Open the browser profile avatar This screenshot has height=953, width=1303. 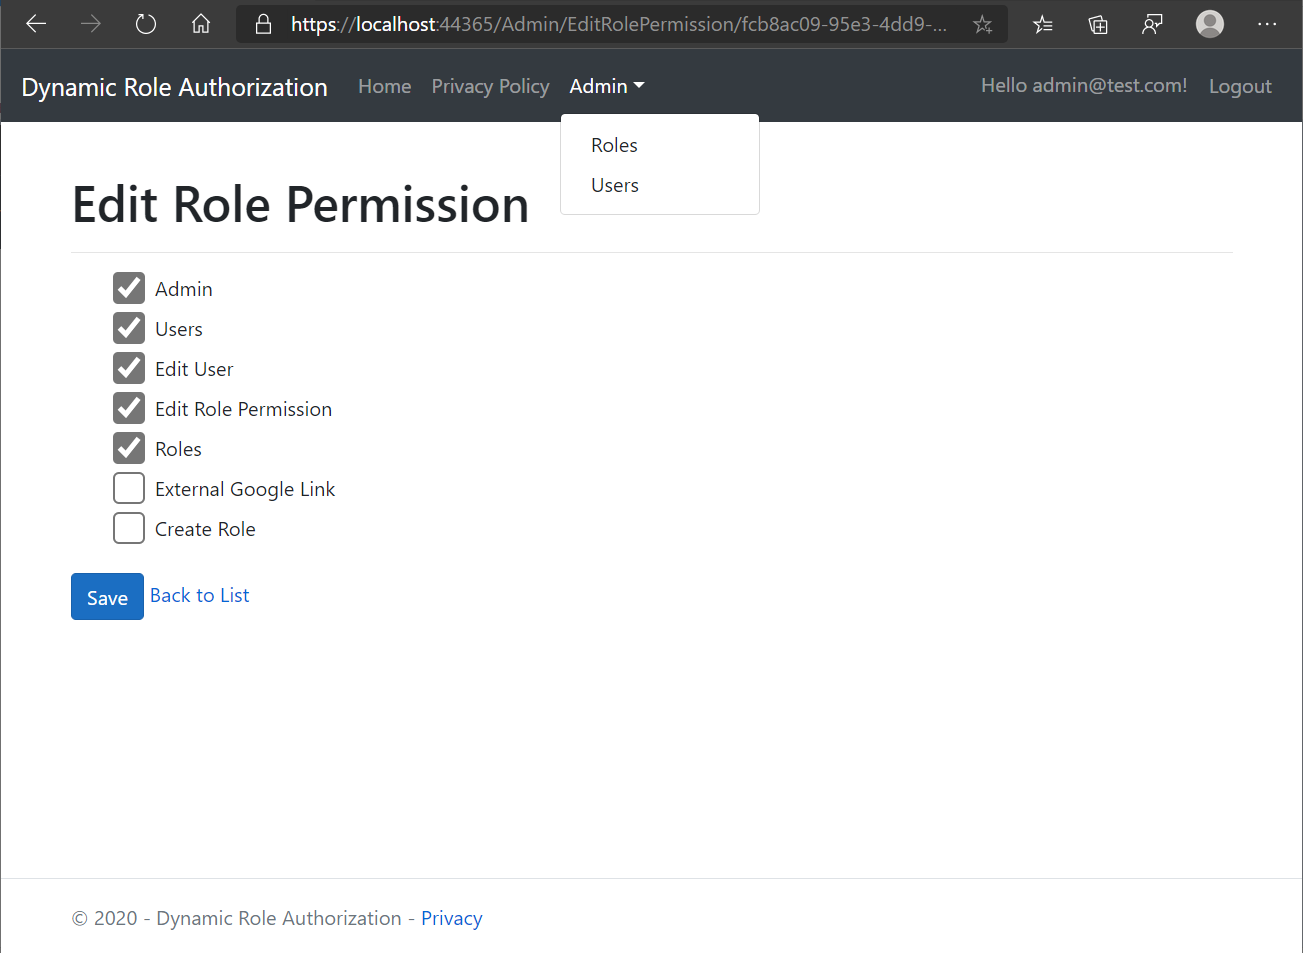[x=1210, y=24]
